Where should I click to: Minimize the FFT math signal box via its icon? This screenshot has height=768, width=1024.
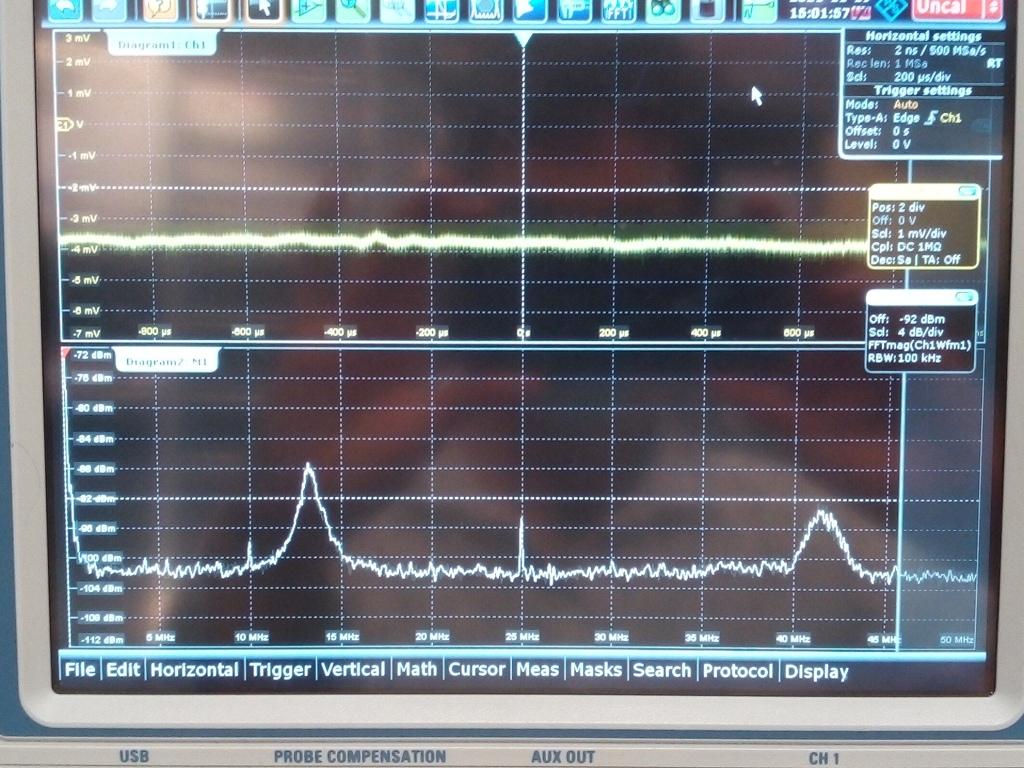click(x=966, y=297)
